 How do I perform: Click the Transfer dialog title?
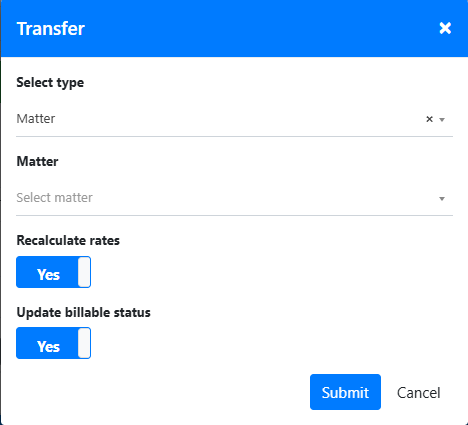tap(51, 29)
